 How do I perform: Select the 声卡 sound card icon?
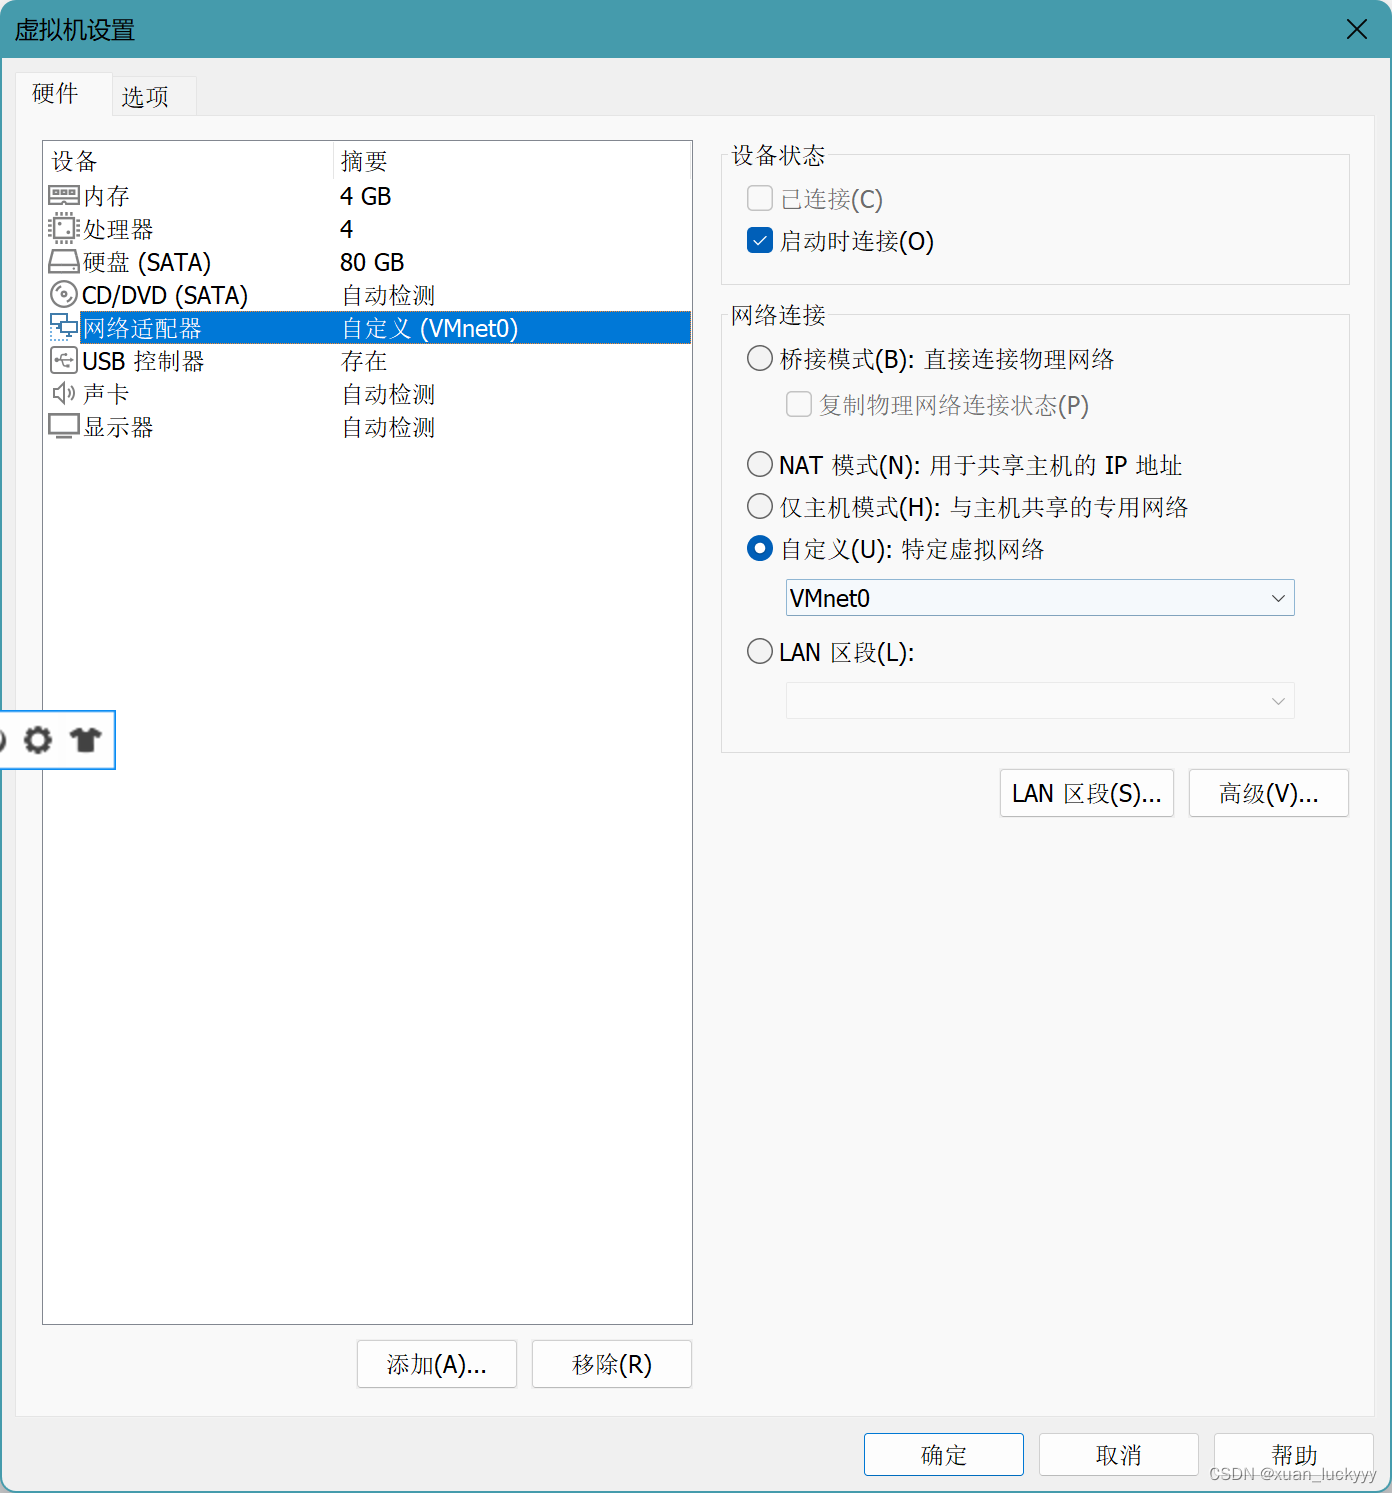(x=63, y=393)
